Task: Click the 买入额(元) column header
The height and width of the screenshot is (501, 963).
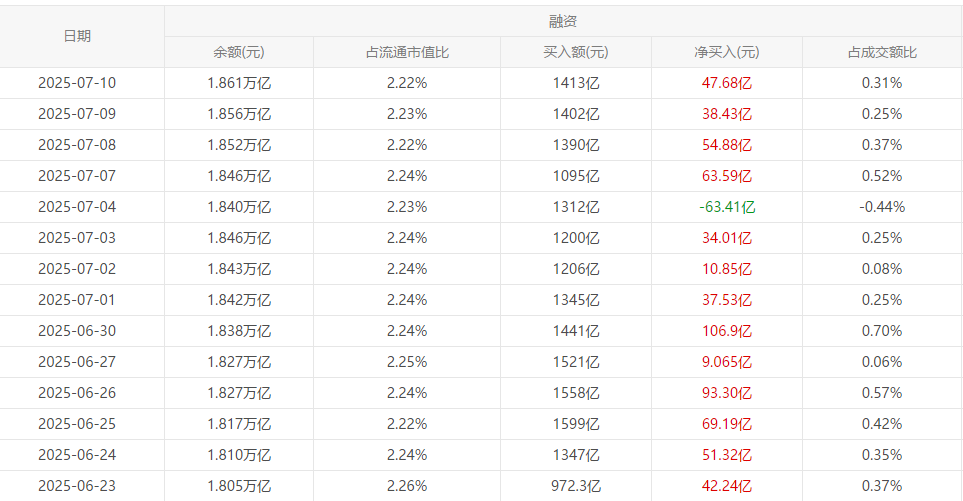Action: [575, 52]
